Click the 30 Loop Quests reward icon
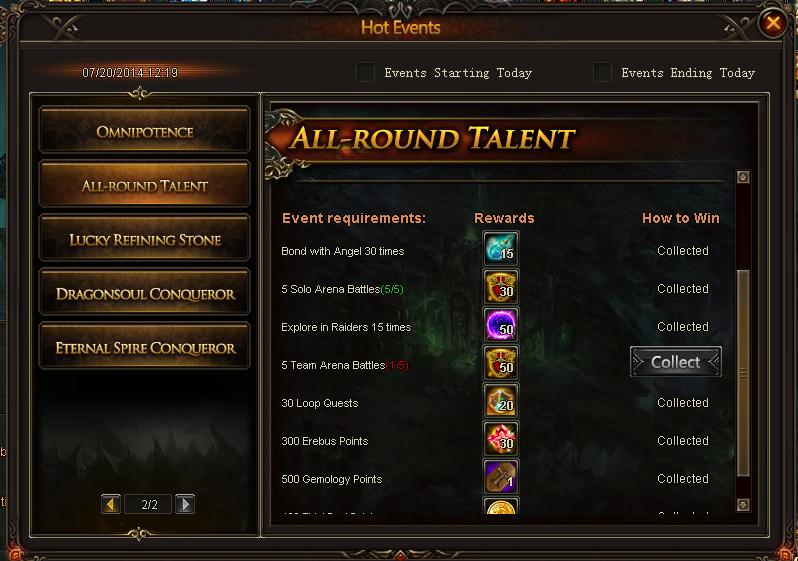The height and width of the screenshot is (561, 798). 501,401
